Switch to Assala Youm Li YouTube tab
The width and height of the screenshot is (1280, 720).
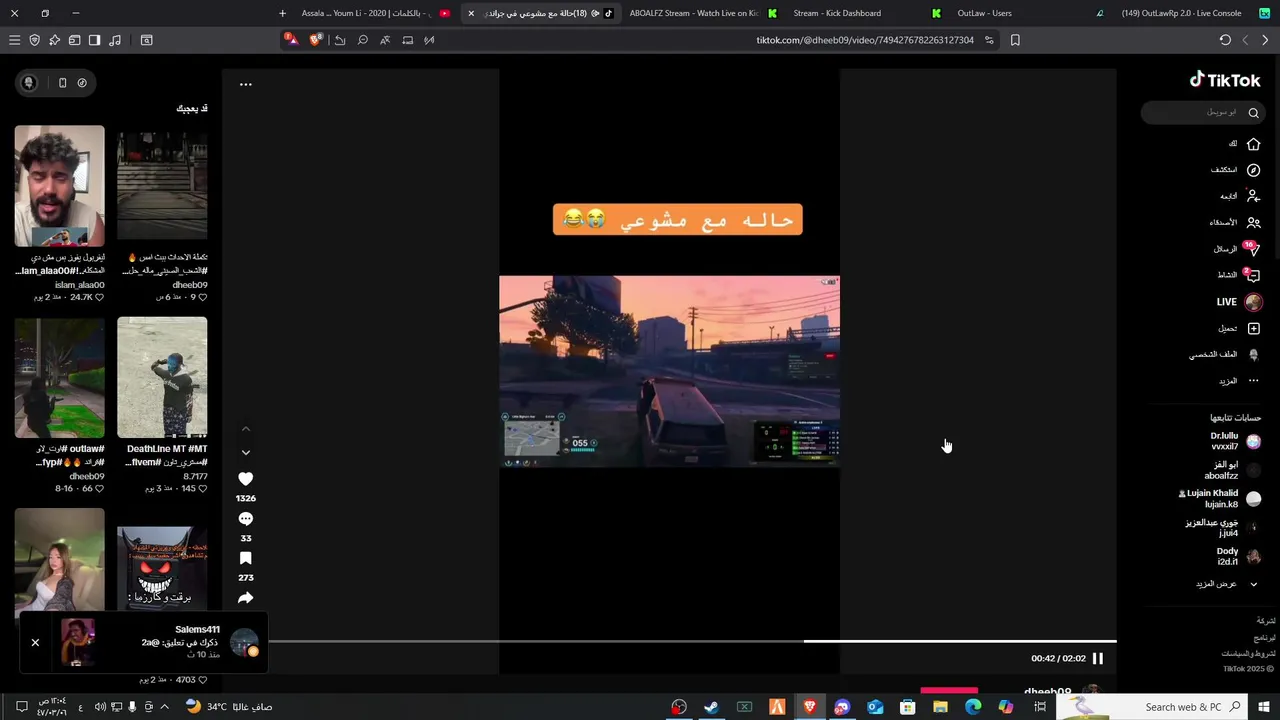[x=375, y=13]
